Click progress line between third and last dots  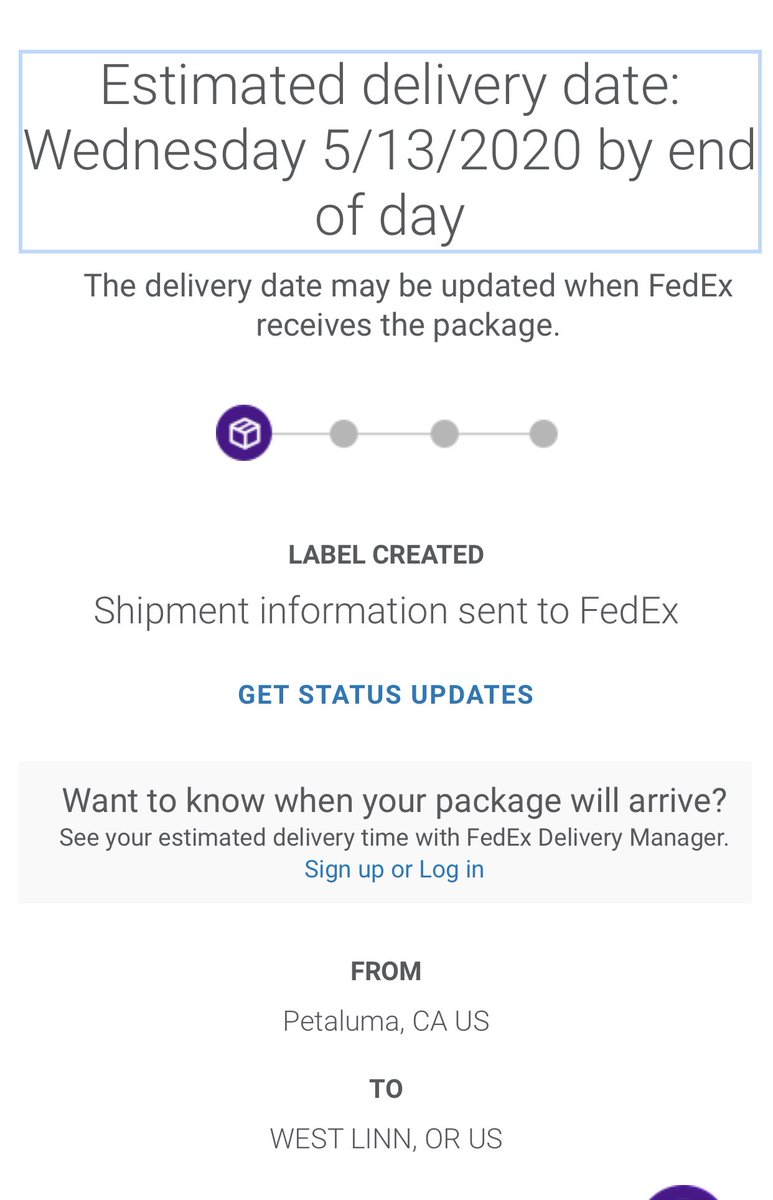[x=494, y=434]
